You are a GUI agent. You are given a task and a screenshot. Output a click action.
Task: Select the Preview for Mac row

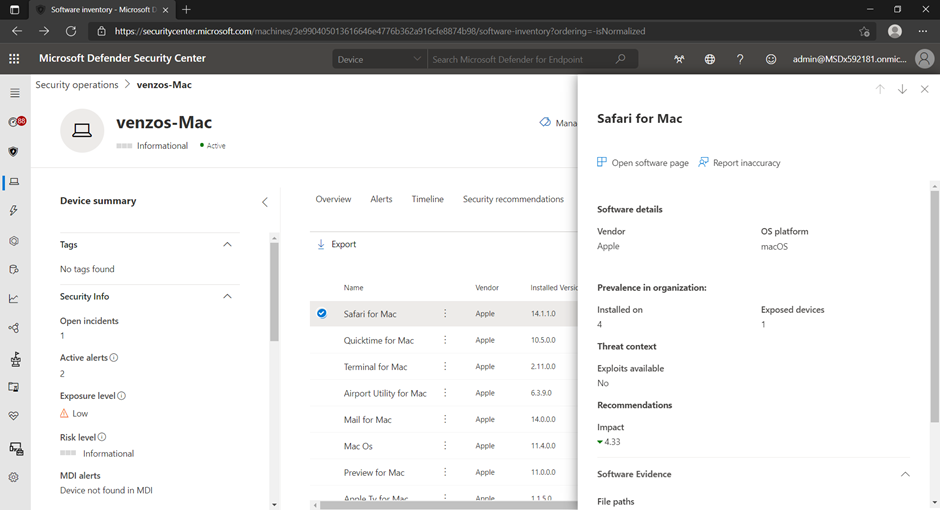tap(444, 472)
